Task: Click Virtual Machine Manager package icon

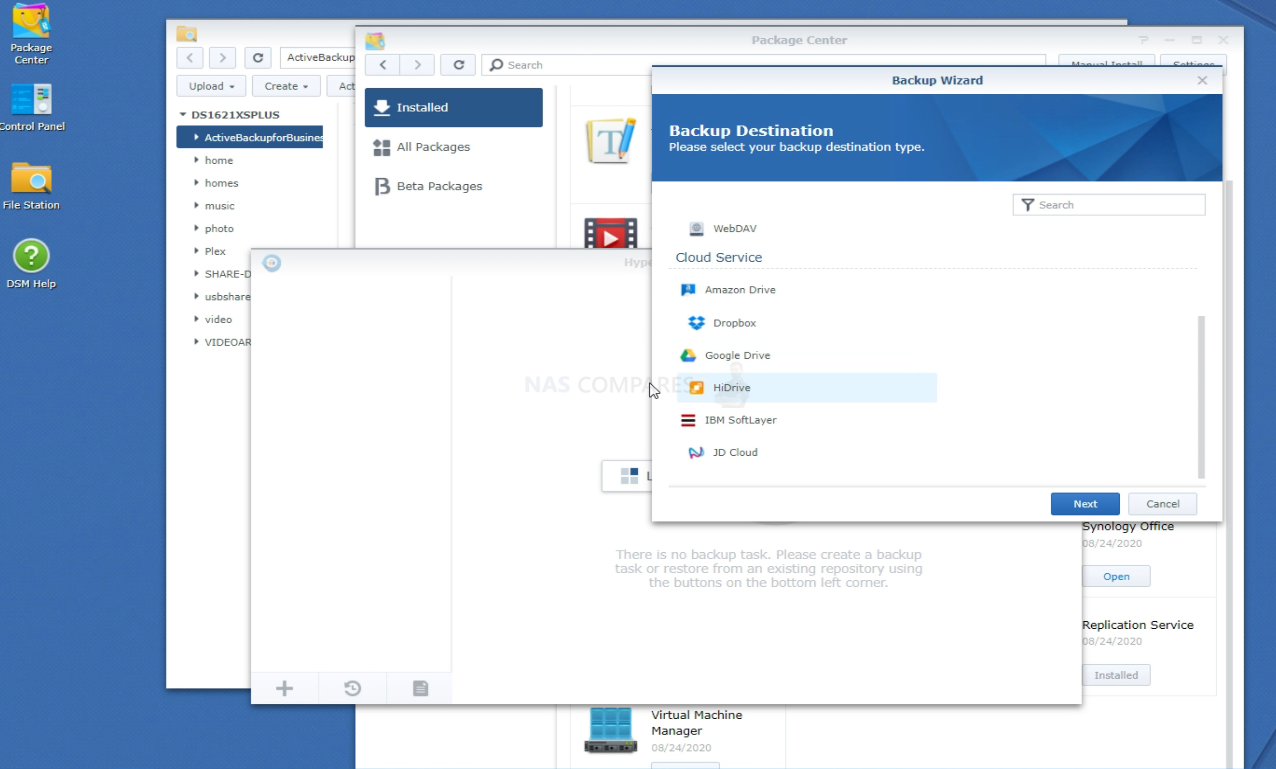Action: click(610, 730)
